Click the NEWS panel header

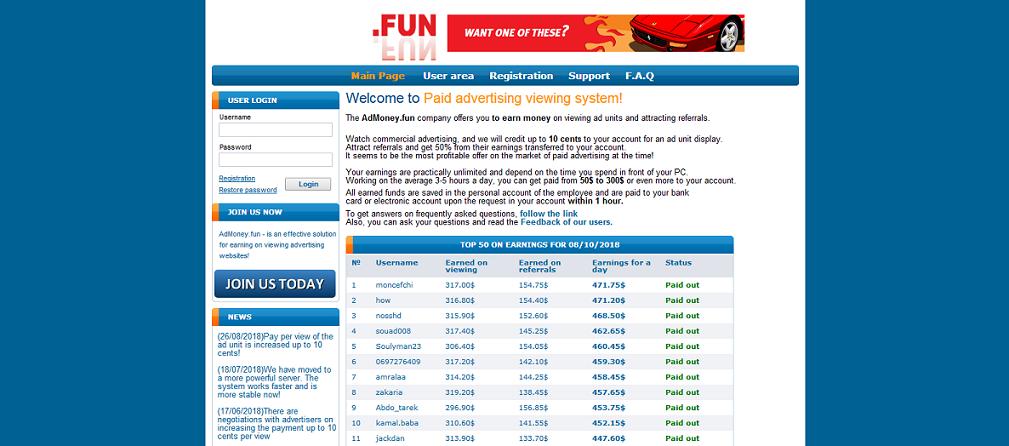275,317
